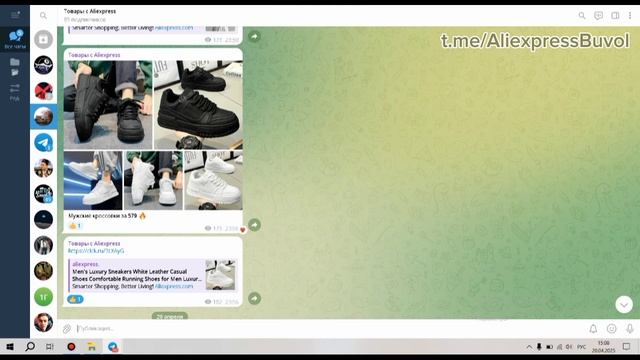
Task: Search inside the channel via header magnifier
Action: tap(582, 16)
